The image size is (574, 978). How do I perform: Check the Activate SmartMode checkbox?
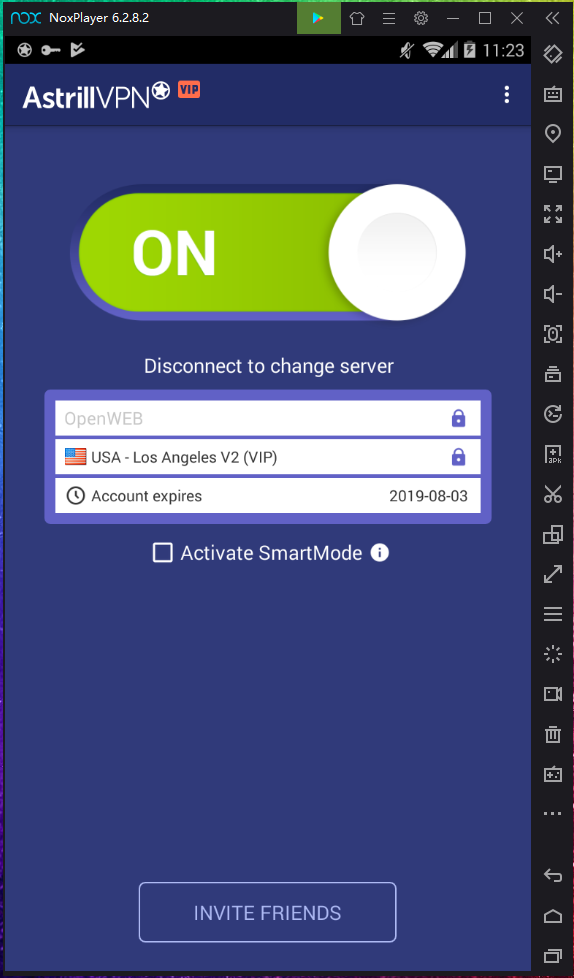point(163,553)
